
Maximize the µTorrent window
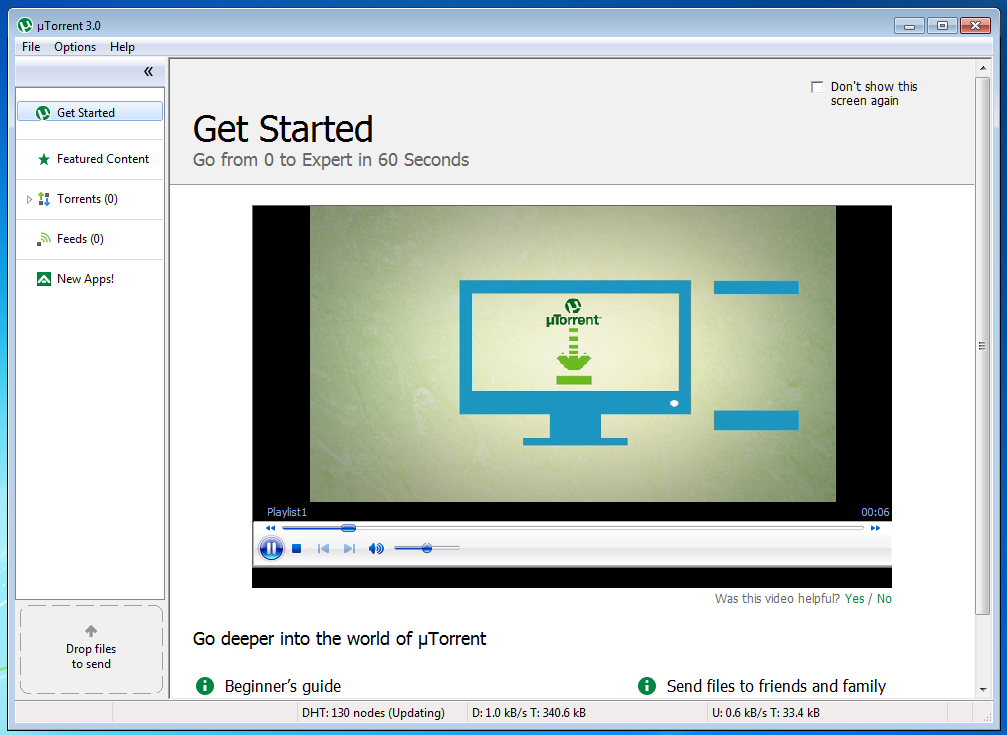point(942,26)
